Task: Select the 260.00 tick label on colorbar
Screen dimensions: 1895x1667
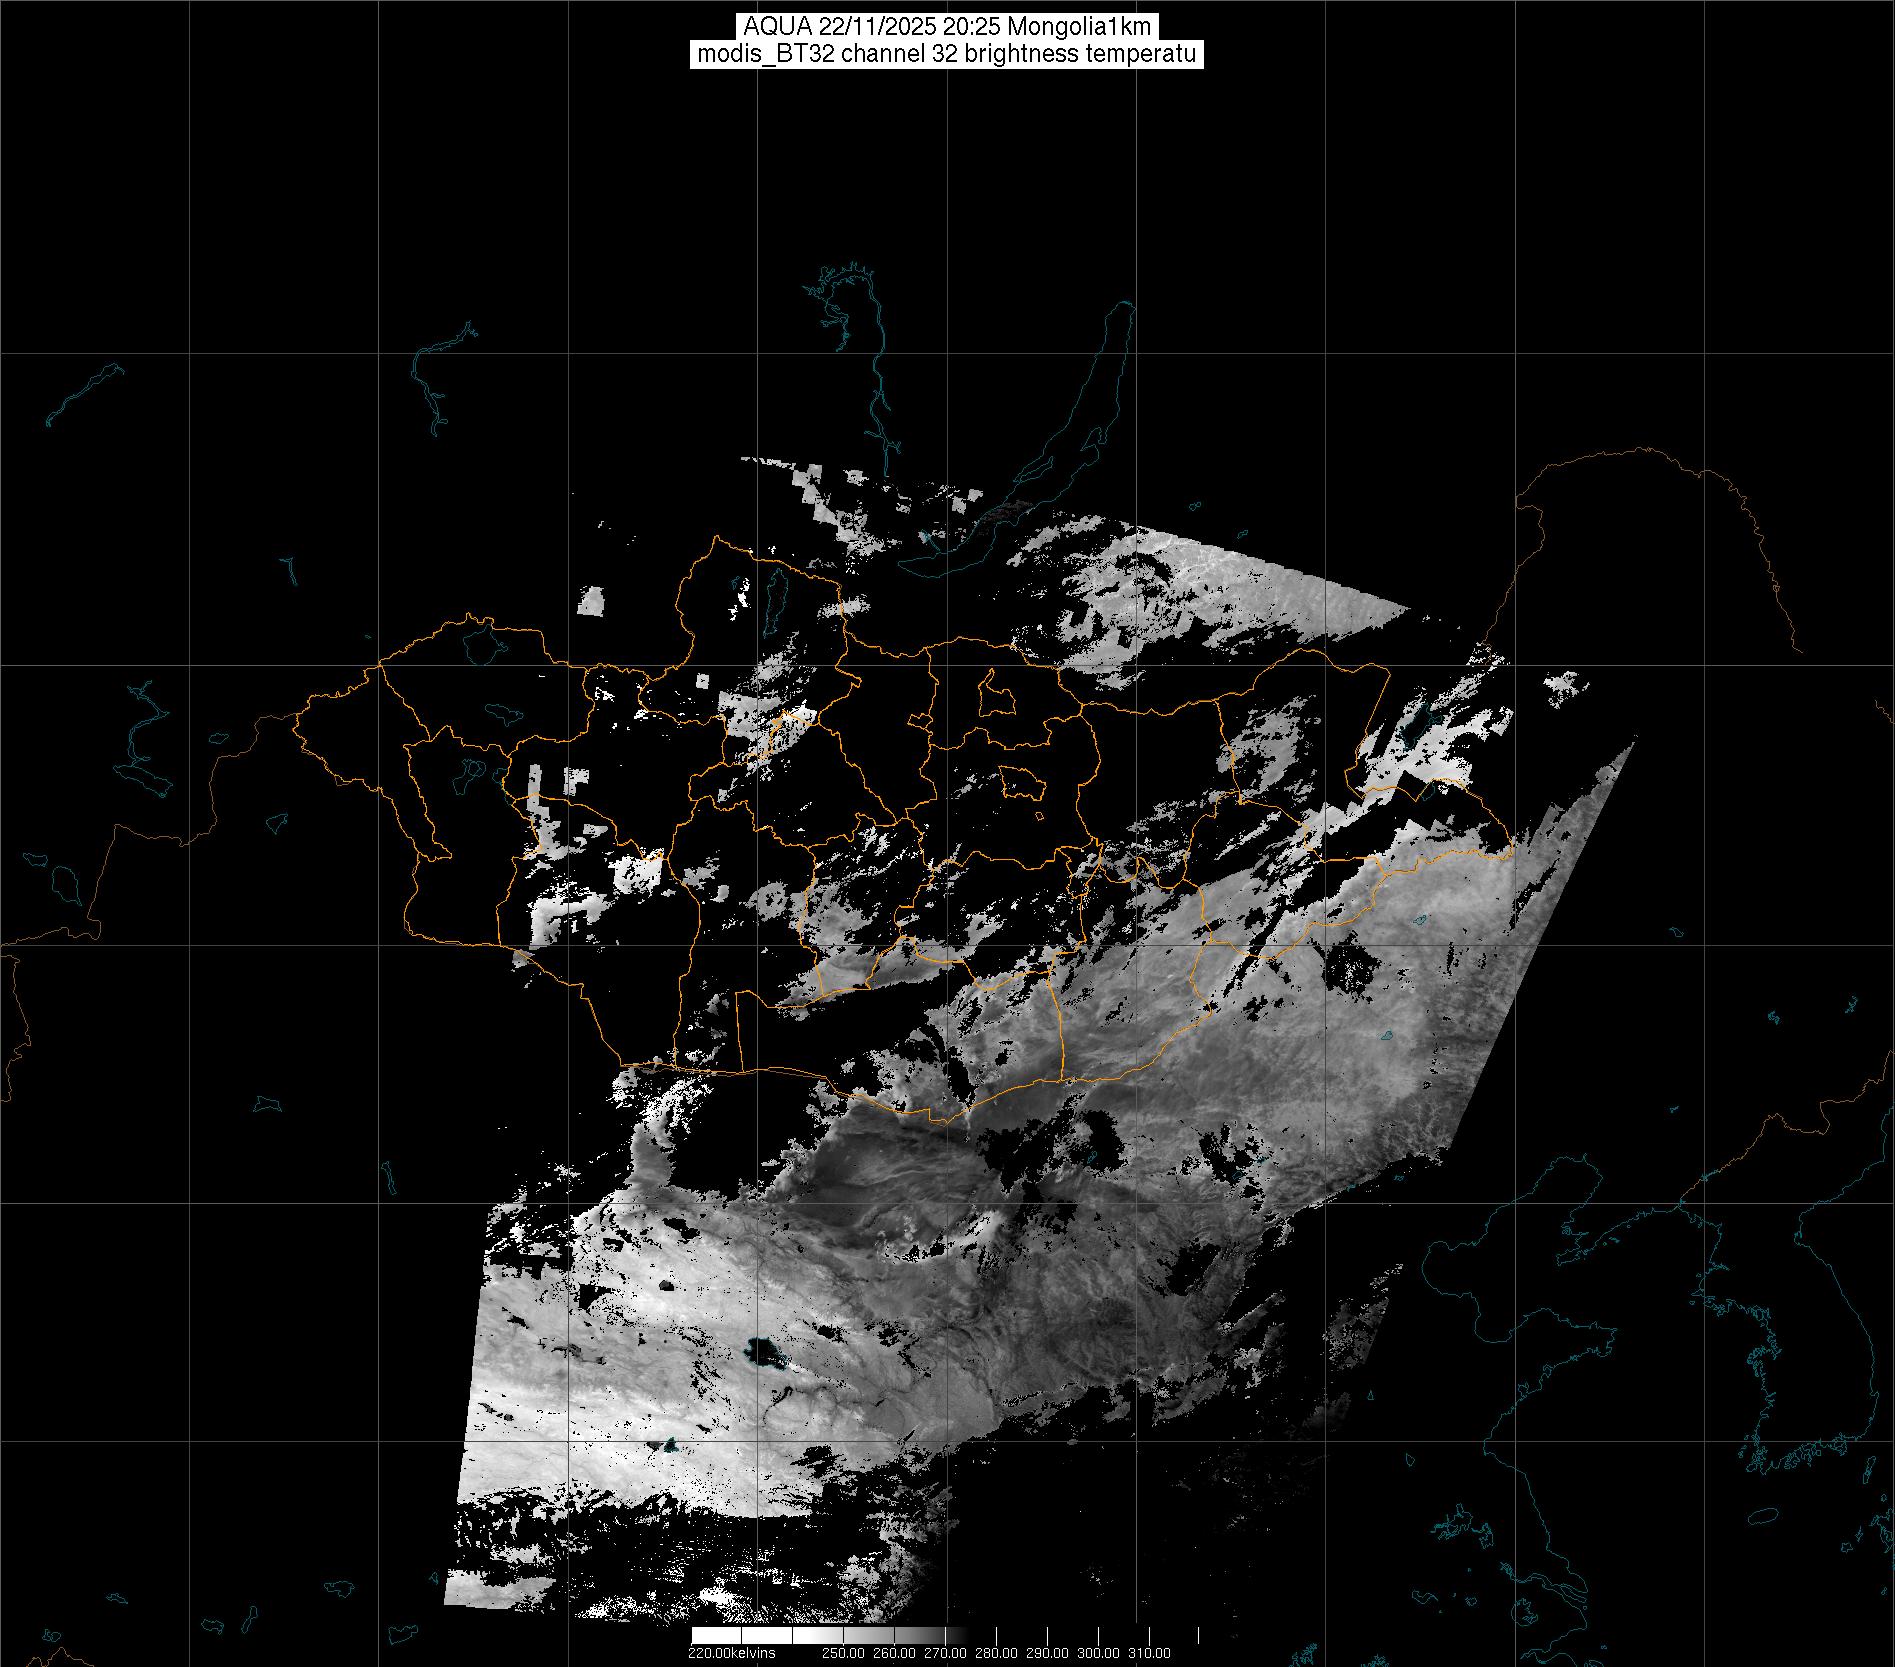Action: point(894,1653)
